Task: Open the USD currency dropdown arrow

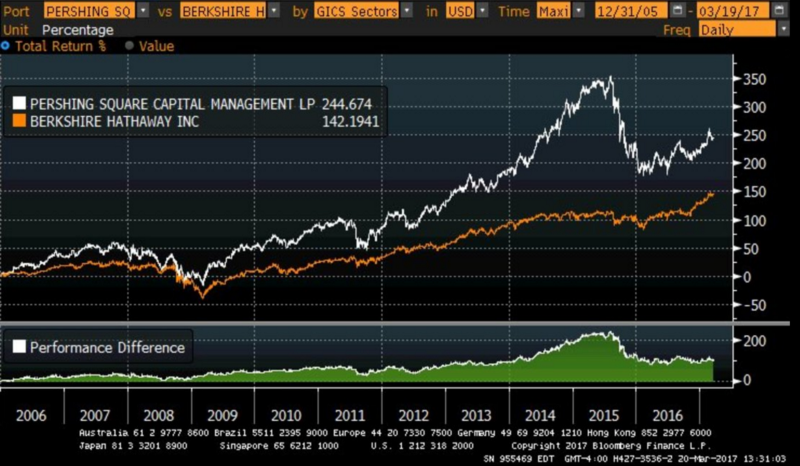Action: pos(483,10)
